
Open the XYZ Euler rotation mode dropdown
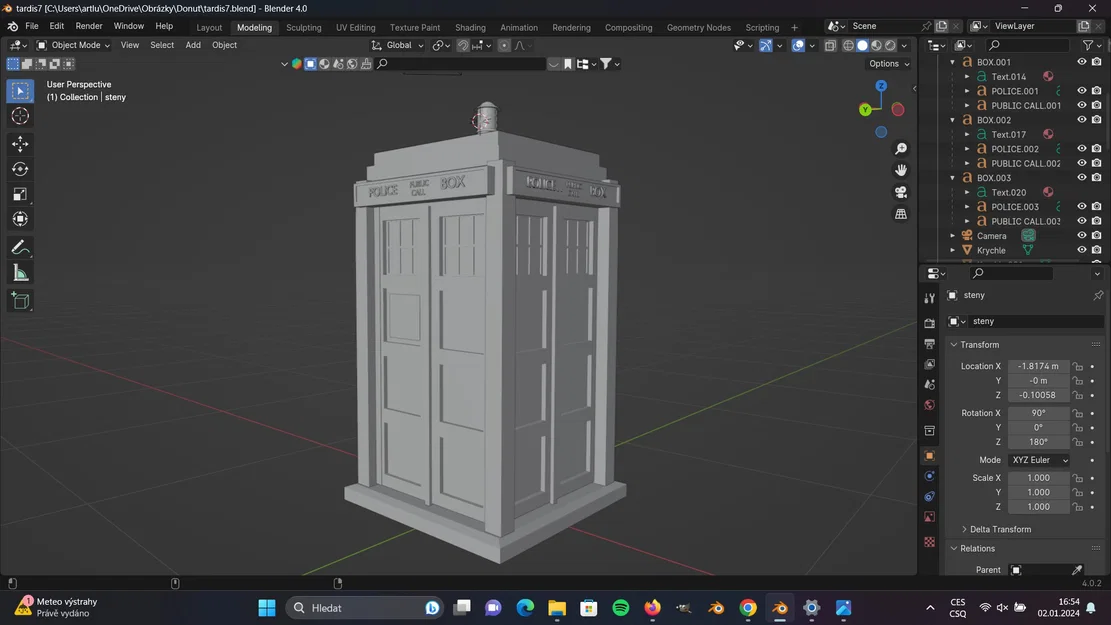coord(1040,460)
